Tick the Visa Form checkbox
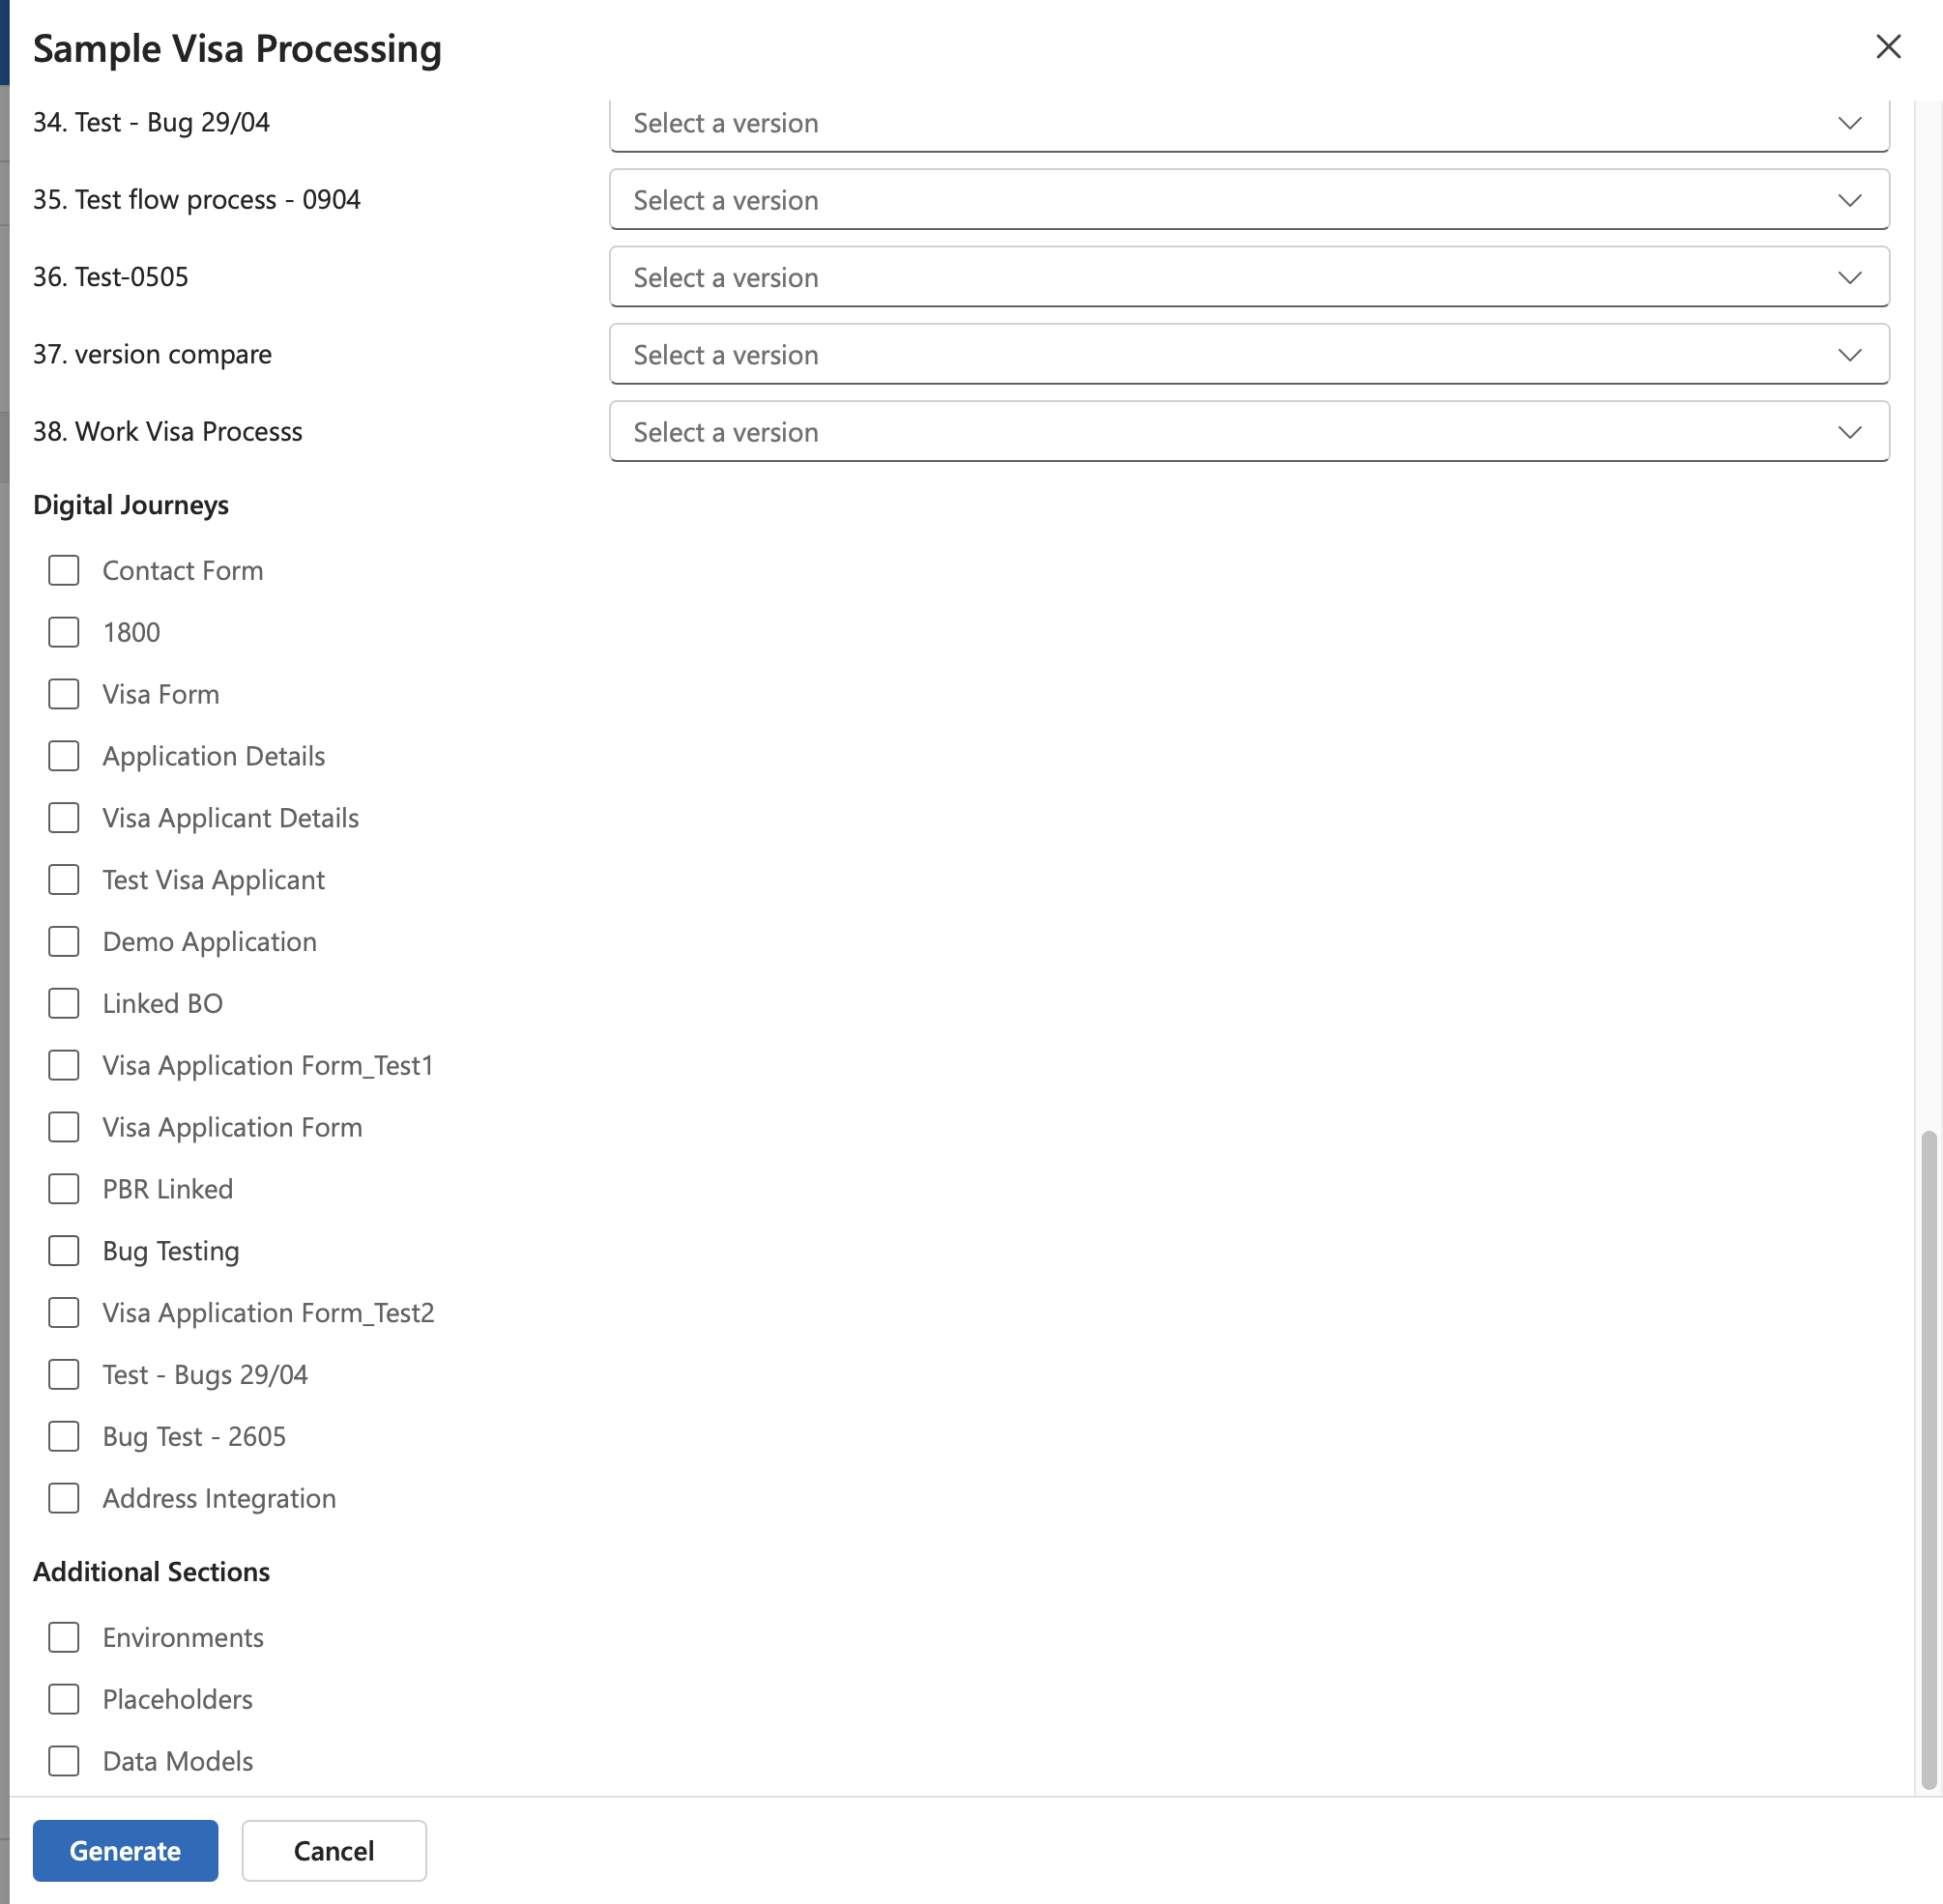Screen dimensions: 1943x1904 click(x=64, y=695)
